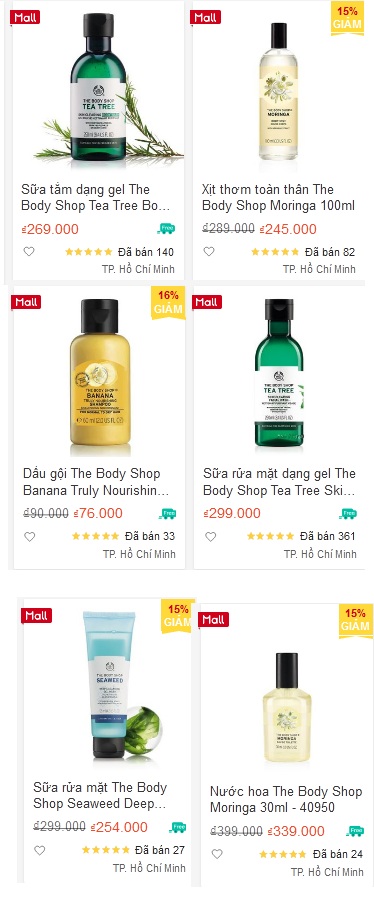Viewport: 374px width, 912px height.
Task: Toggle heart icon on Moringa 100ml body mist
Action: click(x=209, y=252)
